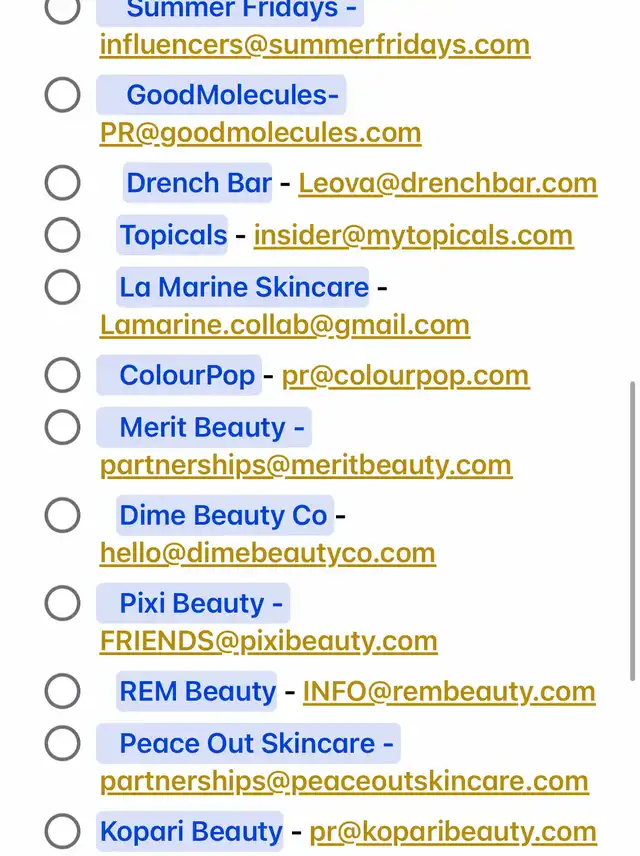Image resolution: width=640 pixels, height=856 pixels.
Task: Check the Merit Beauty checklist circle
Action: click(62, 427)
